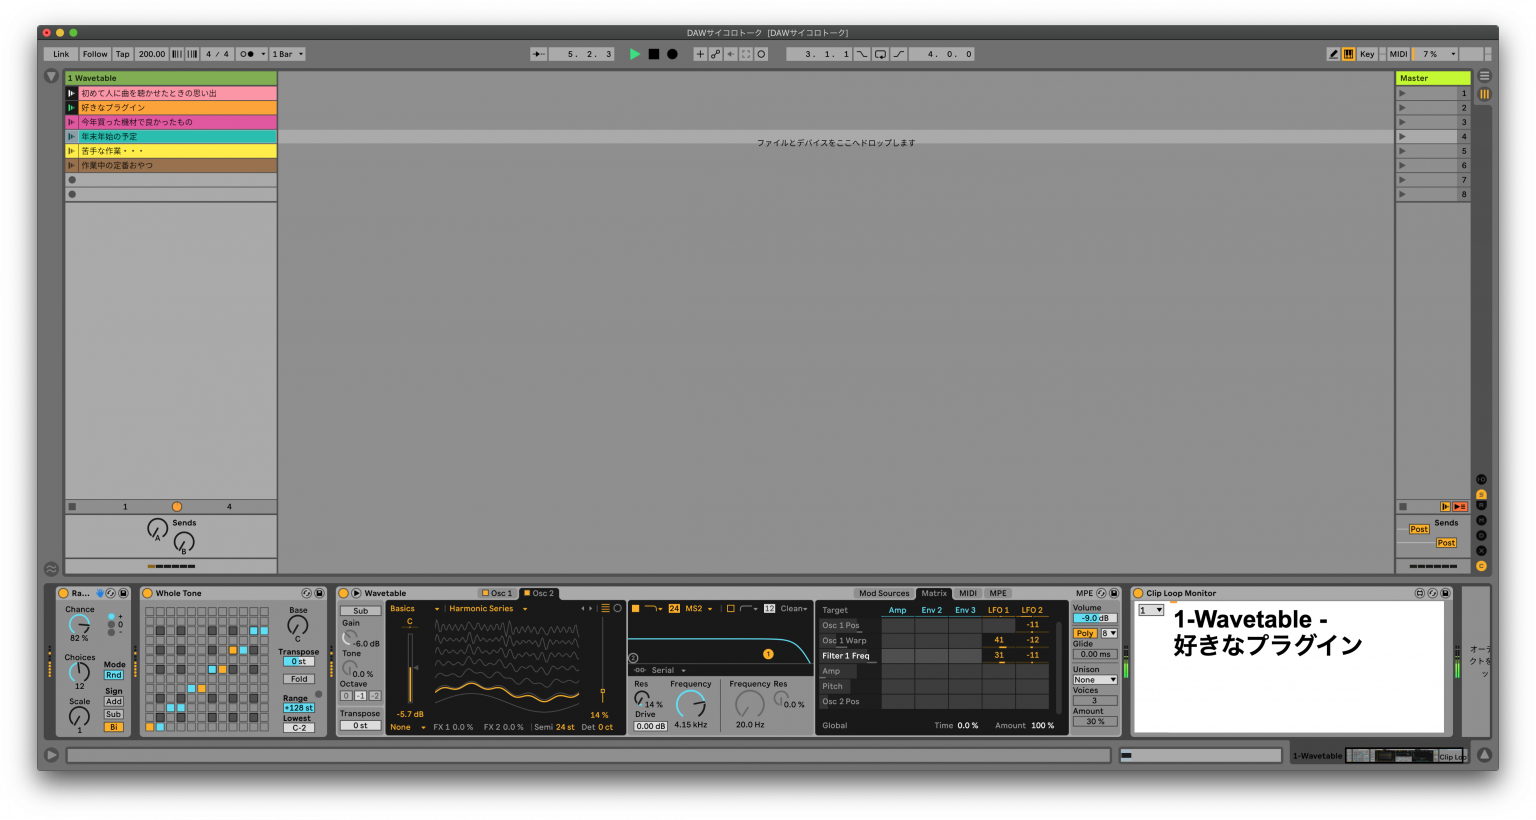Toggle Send A Post button on Master
This screenshot has width=1536, height=820.
pyautogui.click(x=1418, y=529)
